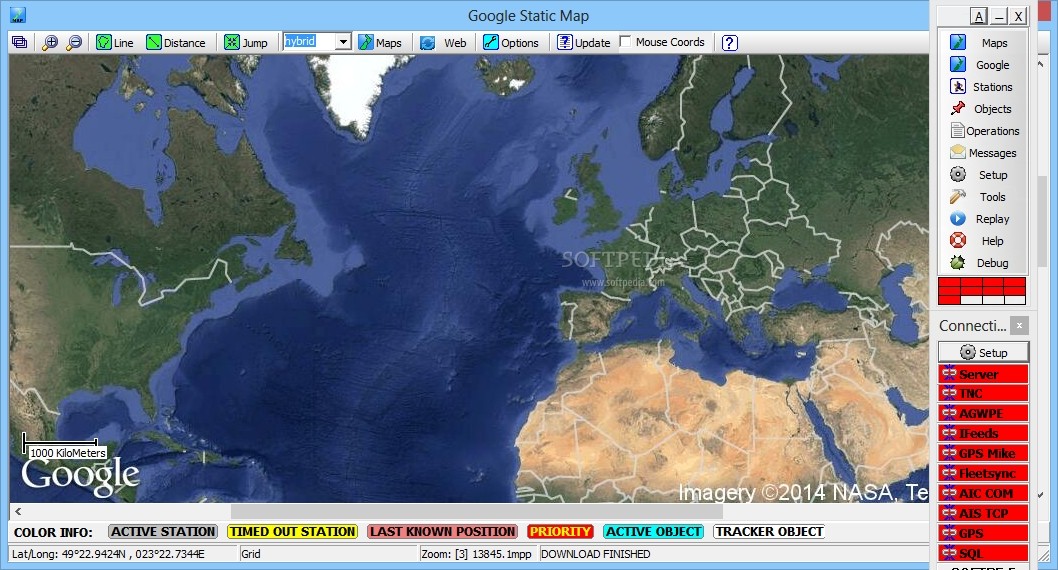Toggle the IFeeds connection

[983, 433]
